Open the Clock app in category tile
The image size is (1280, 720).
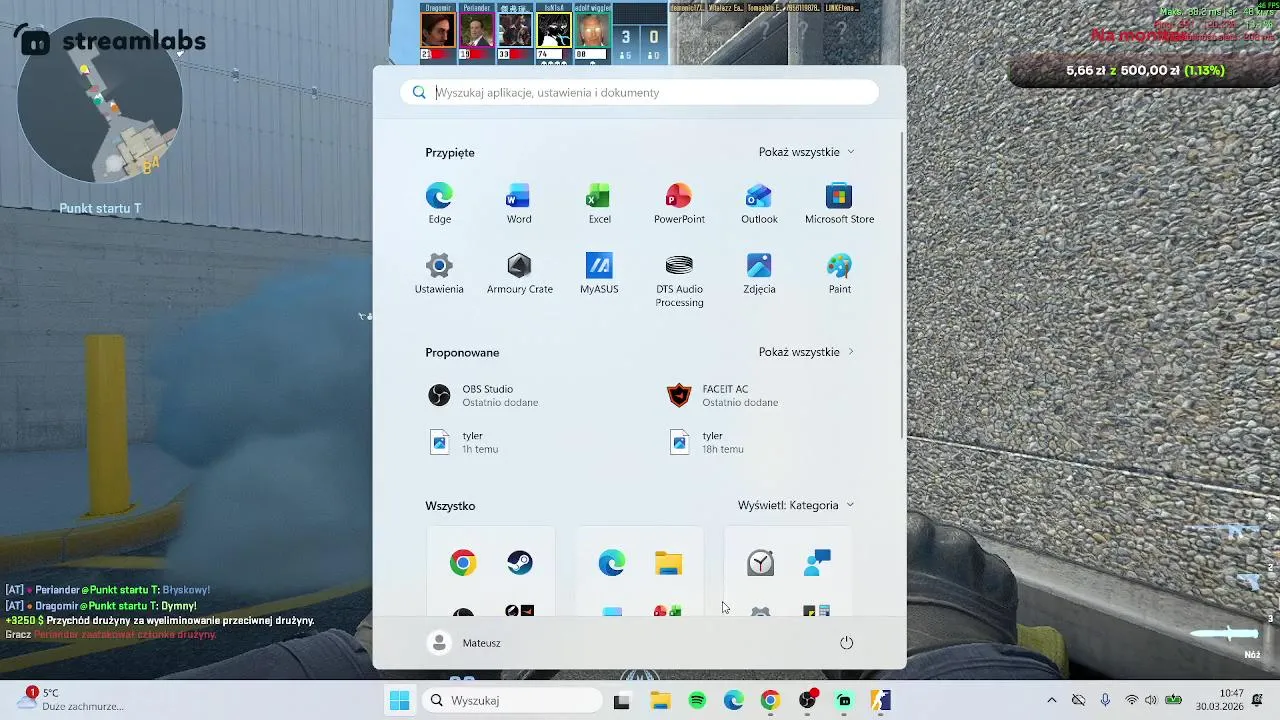760,563
